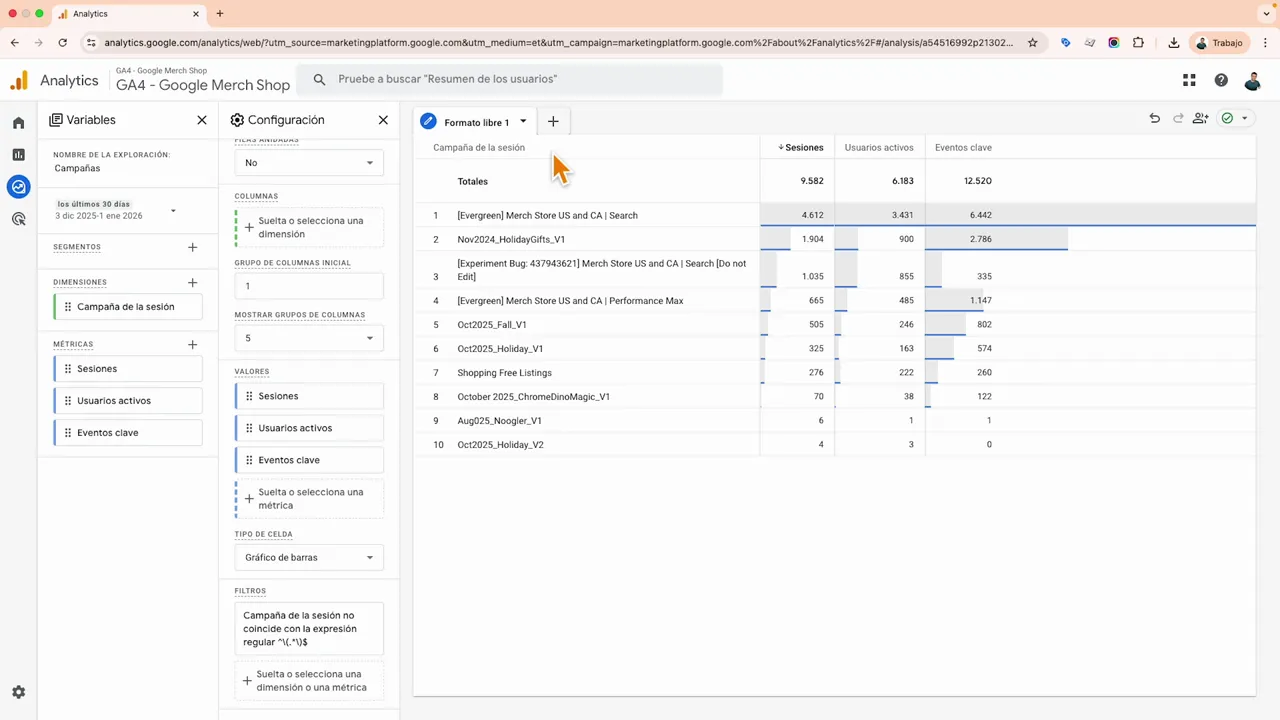1280x720 pixels.
Task: Click the values drop zone to add metric
Action: (x=309, y=499)
